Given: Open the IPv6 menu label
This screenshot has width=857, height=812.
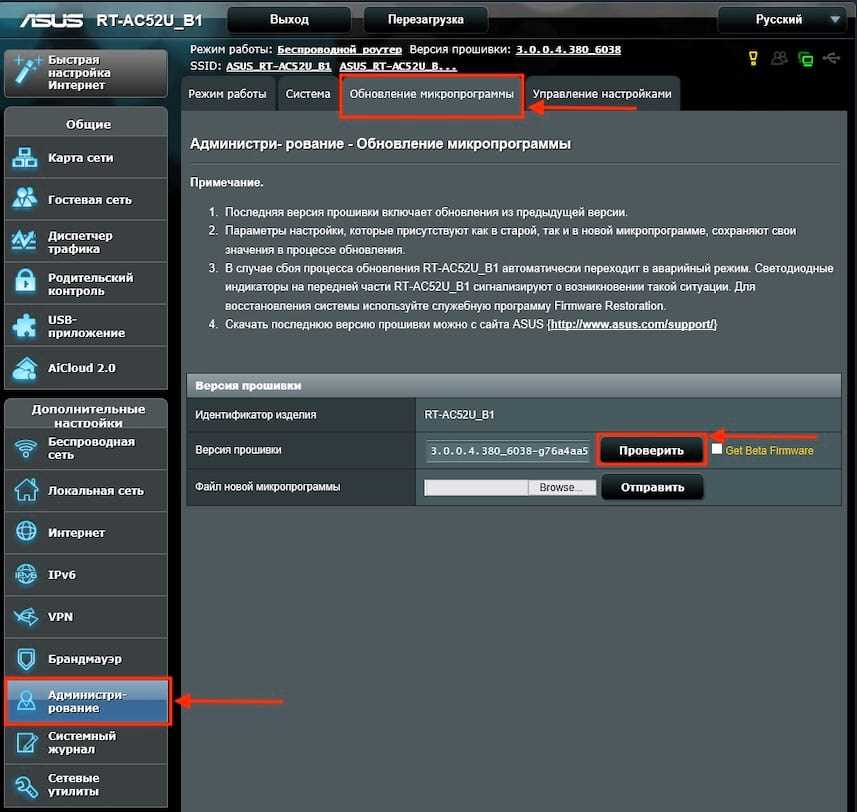Looking at the screenshot, I should click(x=62, y=575).
